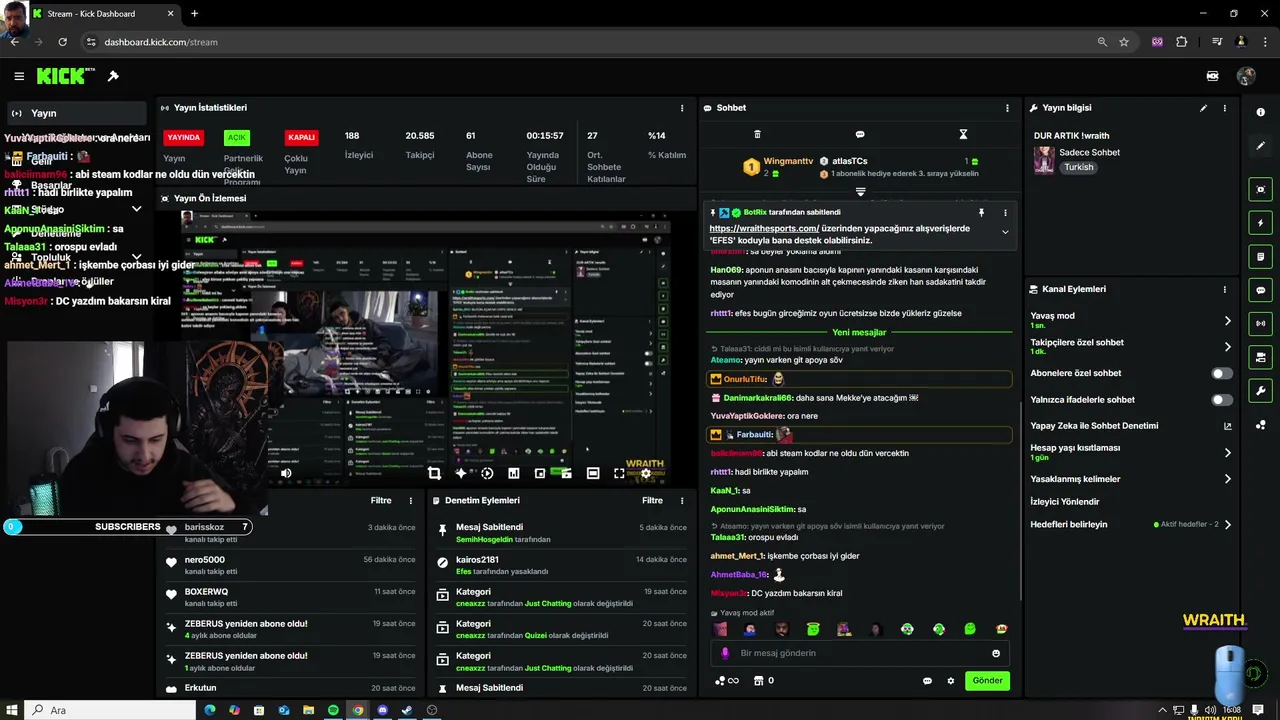
Task: Select the Sadece Sohbet category thumbnail
Action: [1044, 160]
